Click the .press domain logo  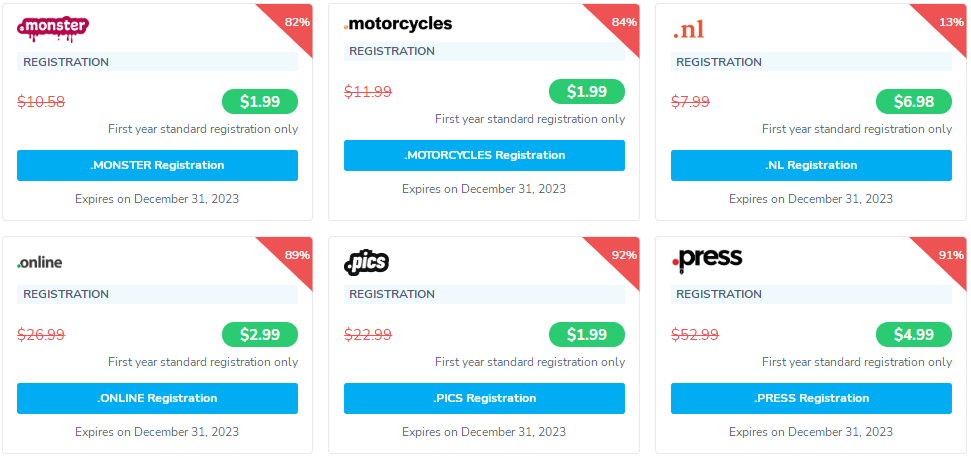(707, 259)
